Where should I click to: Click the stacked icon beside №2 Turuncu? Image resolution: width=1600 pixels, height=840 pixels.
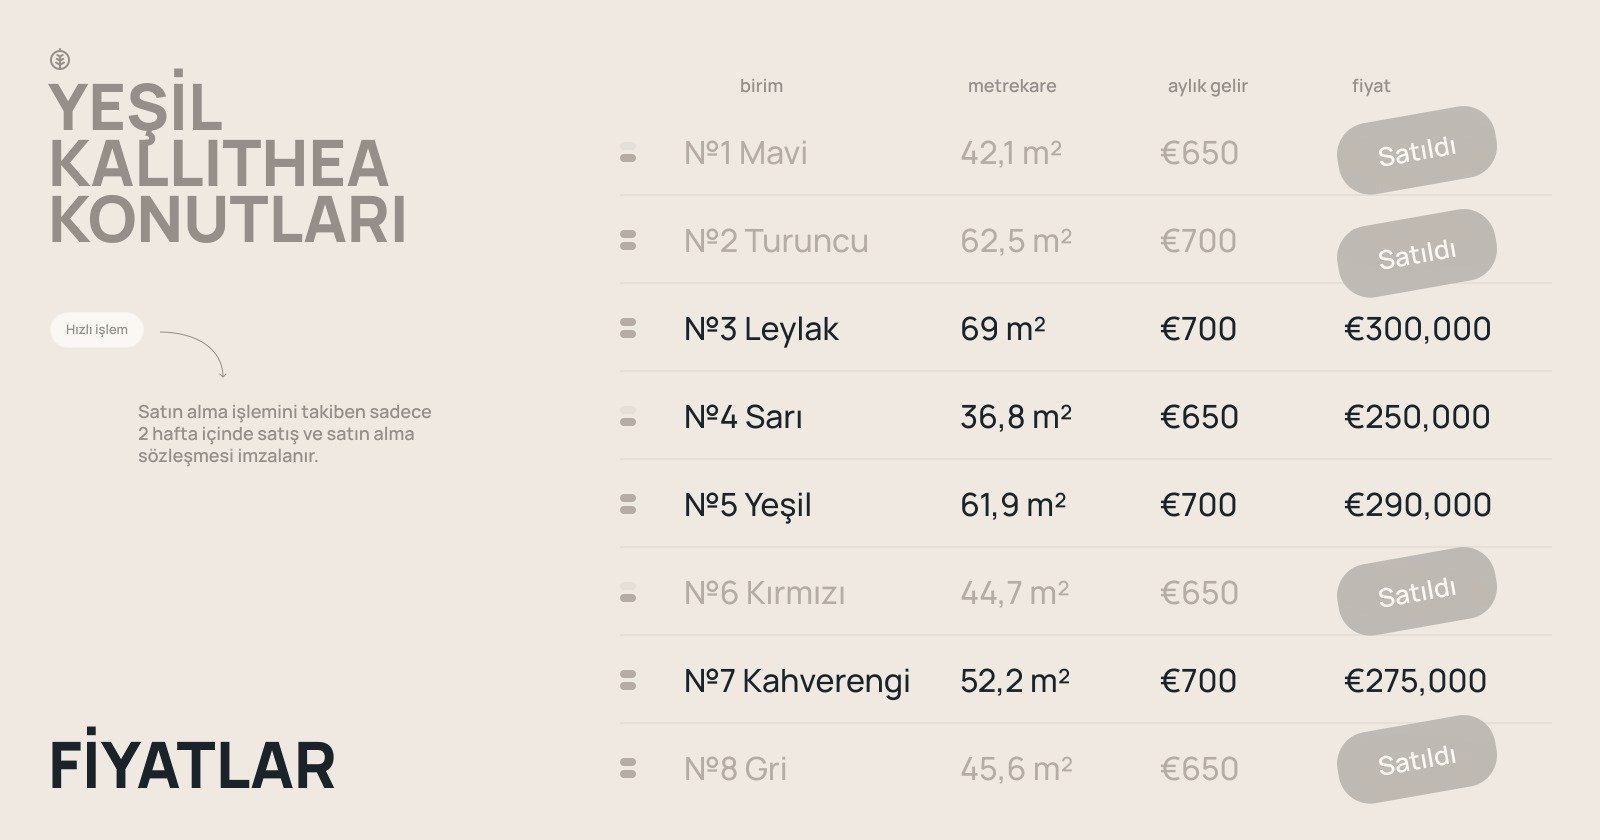tap(628, 240)
